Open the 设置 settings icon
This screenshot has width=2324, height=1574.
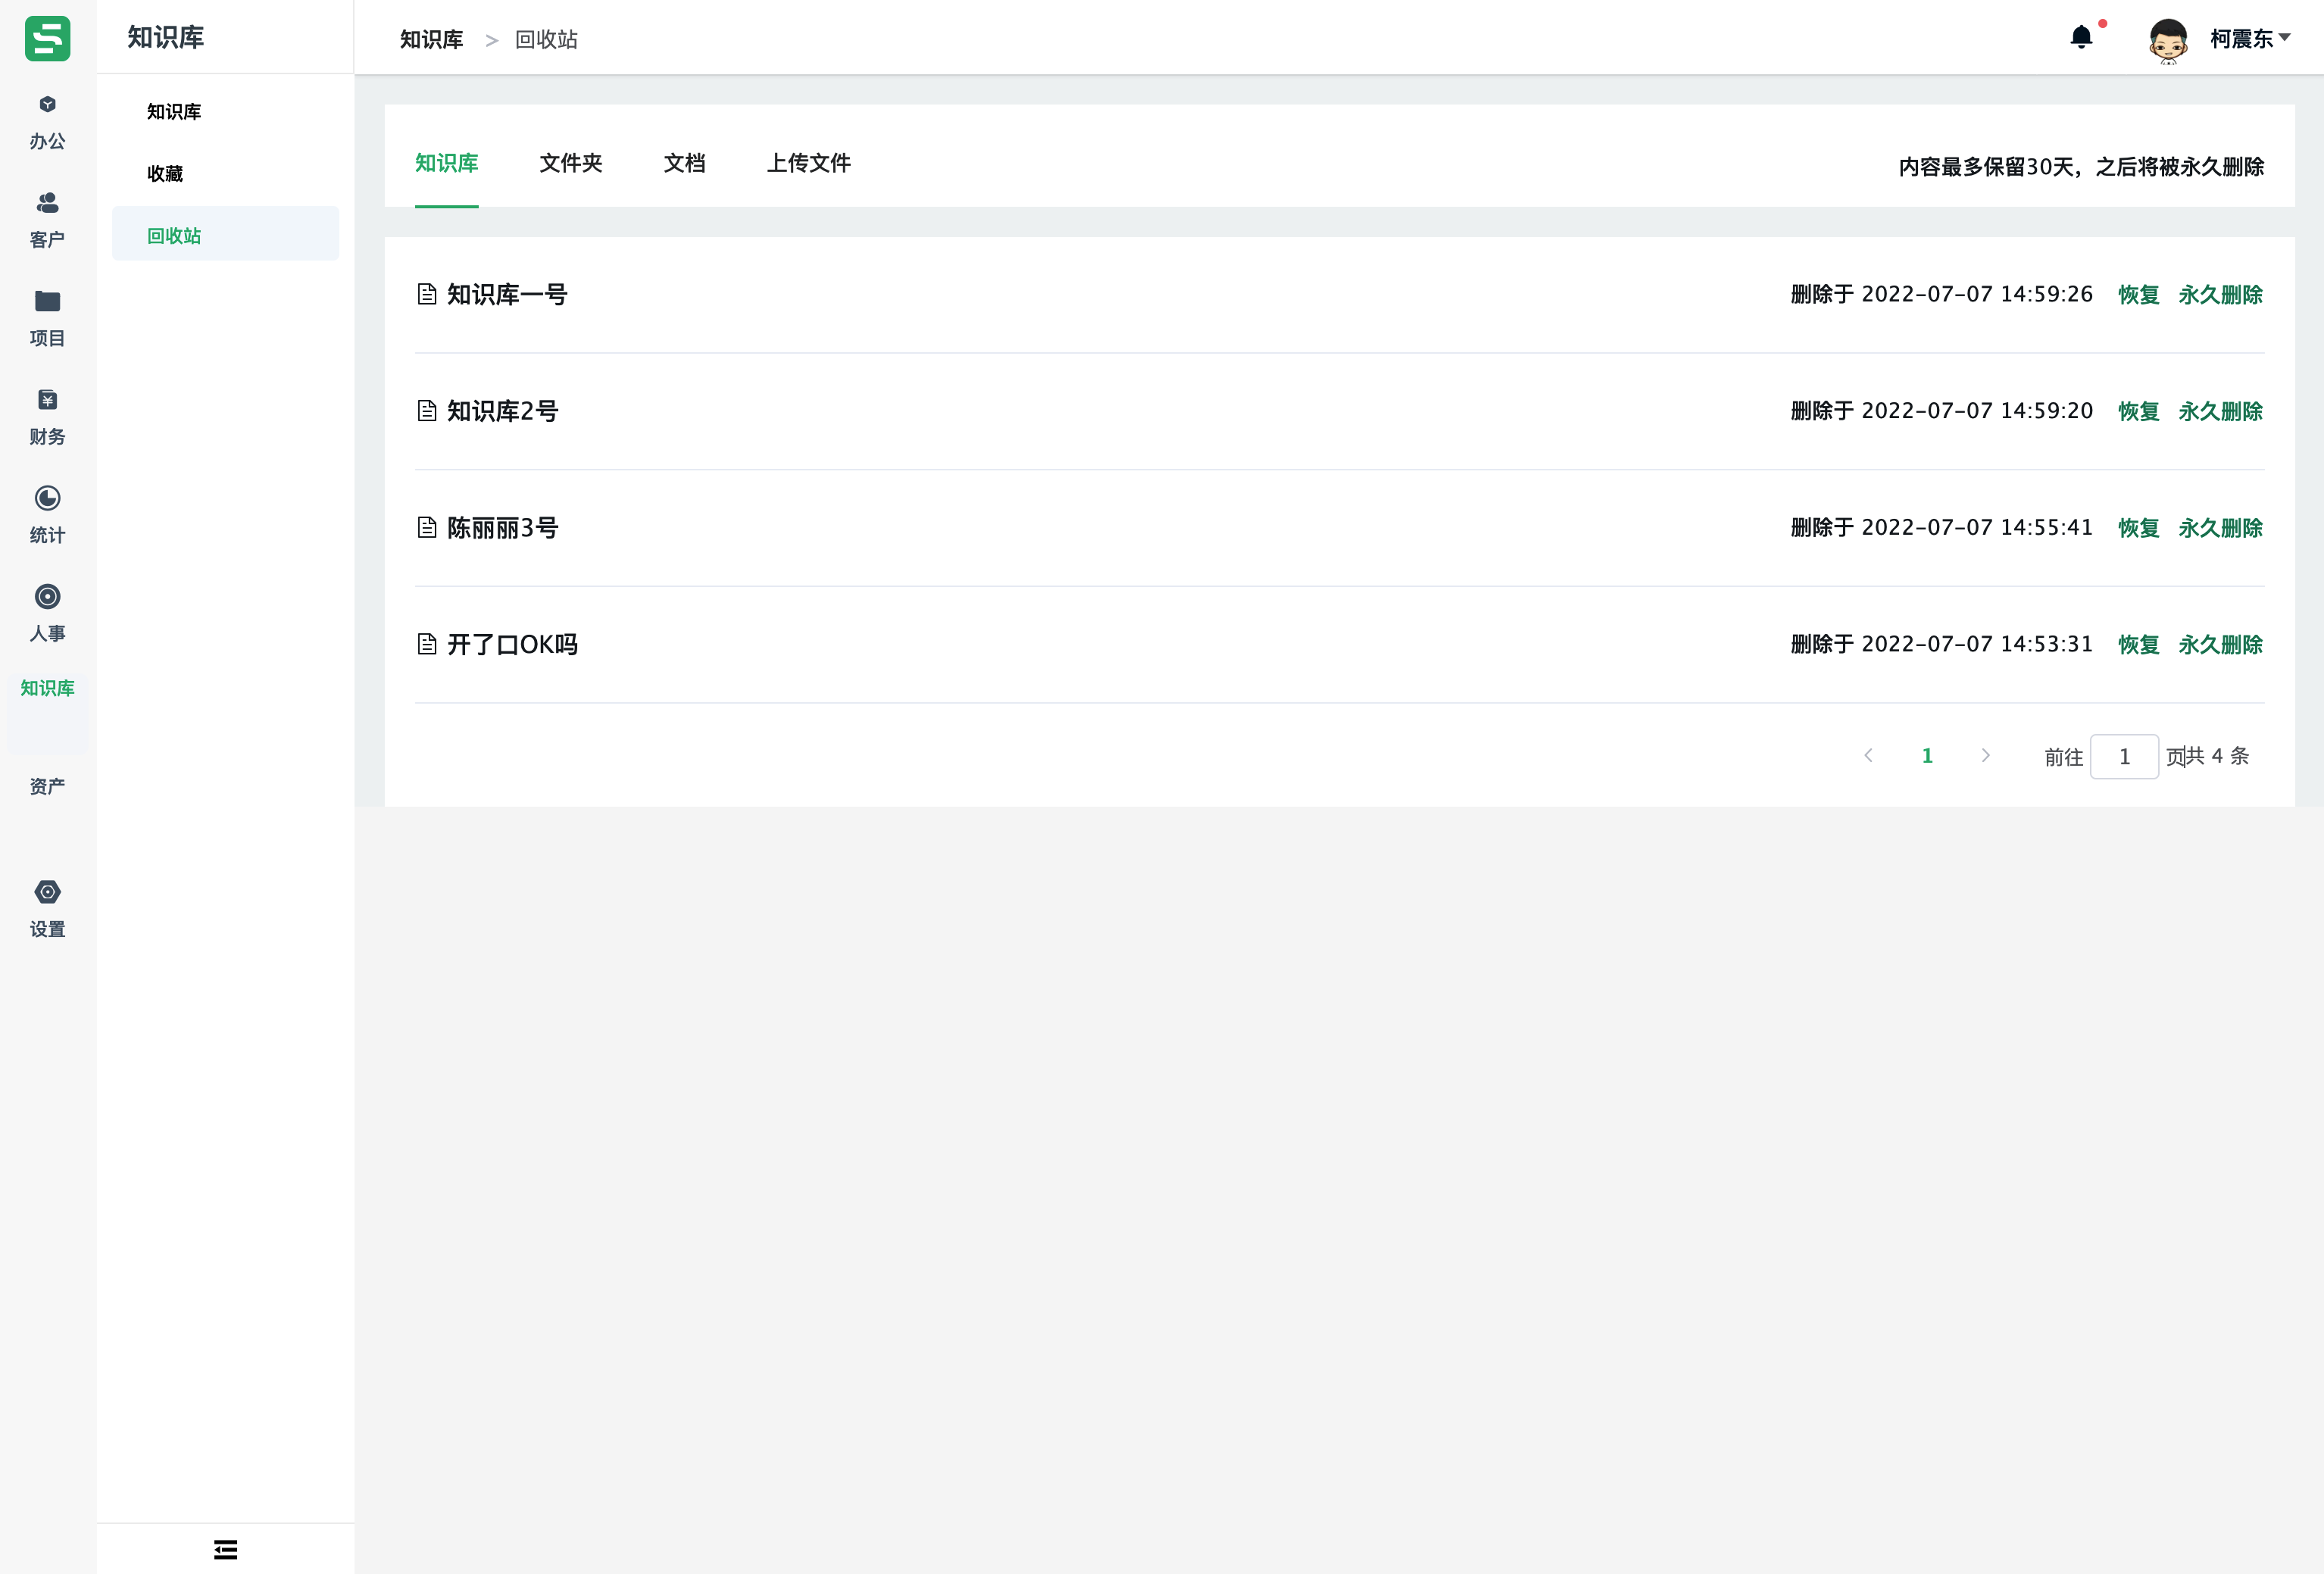pos(47,892)
